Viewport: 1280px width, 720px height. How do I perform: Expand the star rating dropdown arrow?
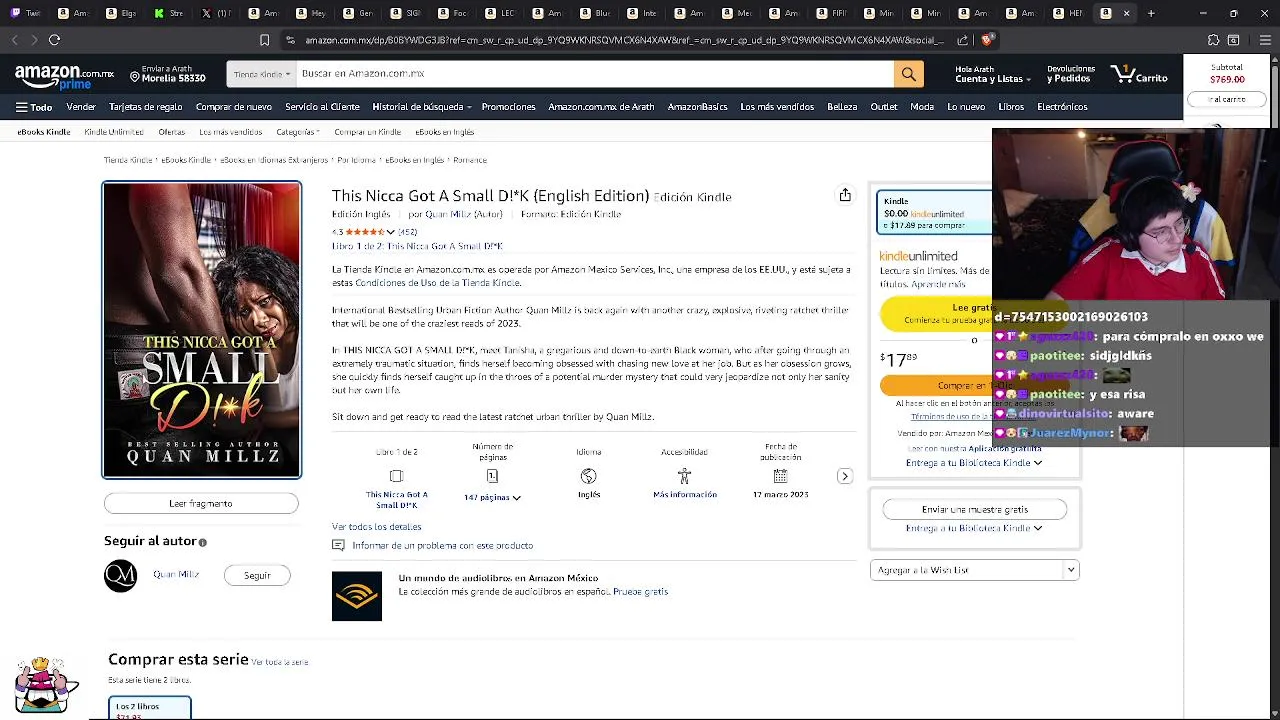coord(390,232)
